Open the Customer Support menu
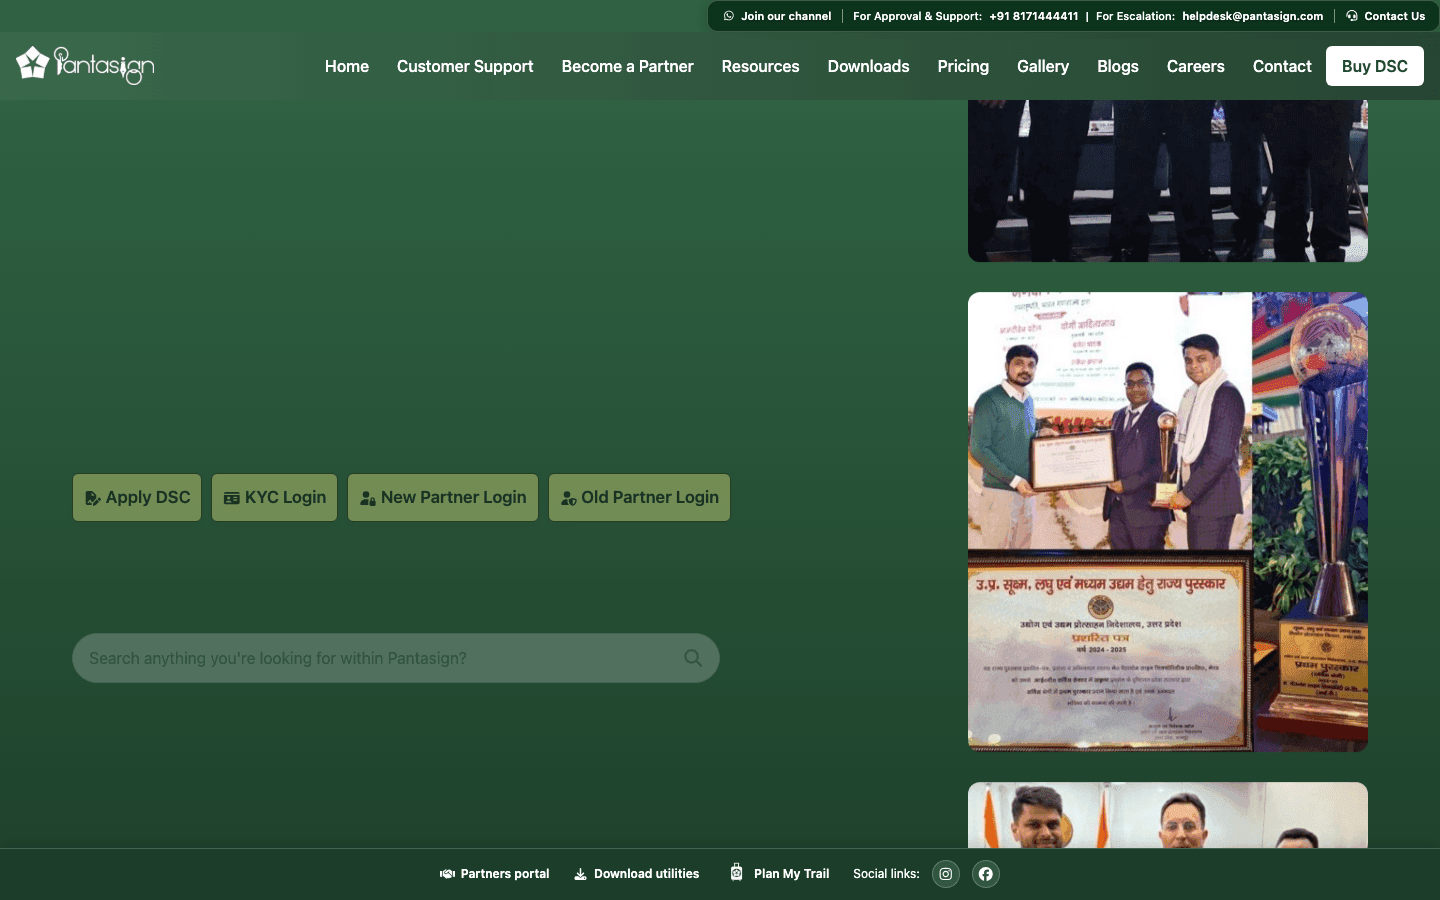 click(x=465, y=66)
